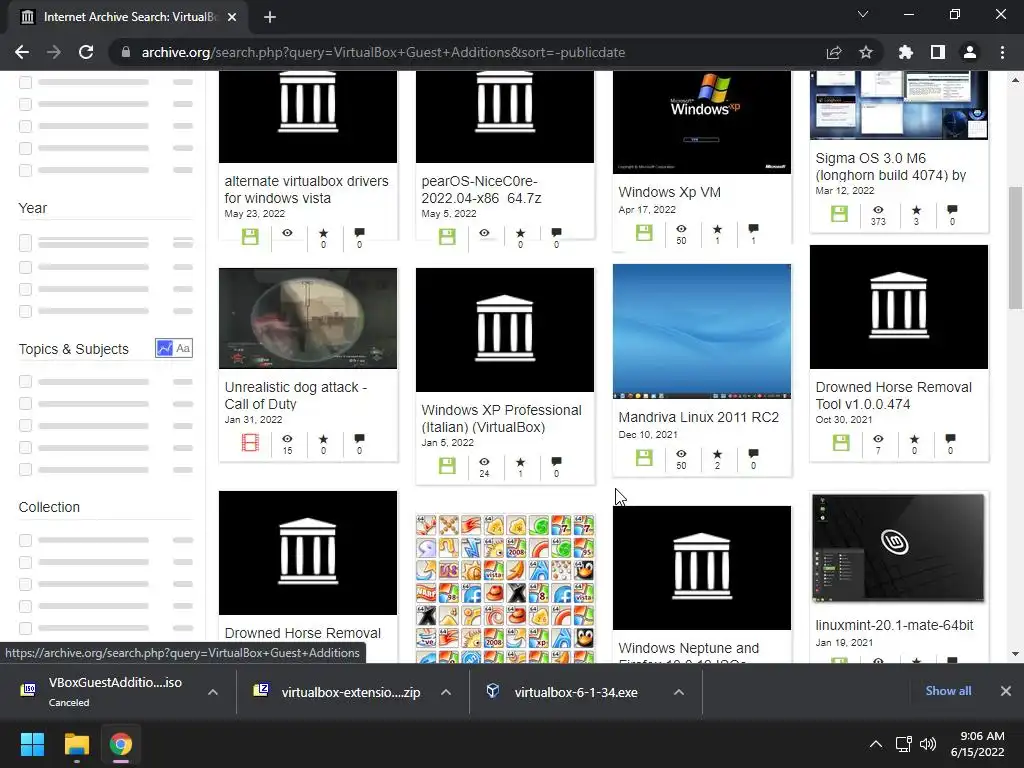Click the browser back arrow
Viewport: 1024px width, 768px height.
(x=22, y=52)
